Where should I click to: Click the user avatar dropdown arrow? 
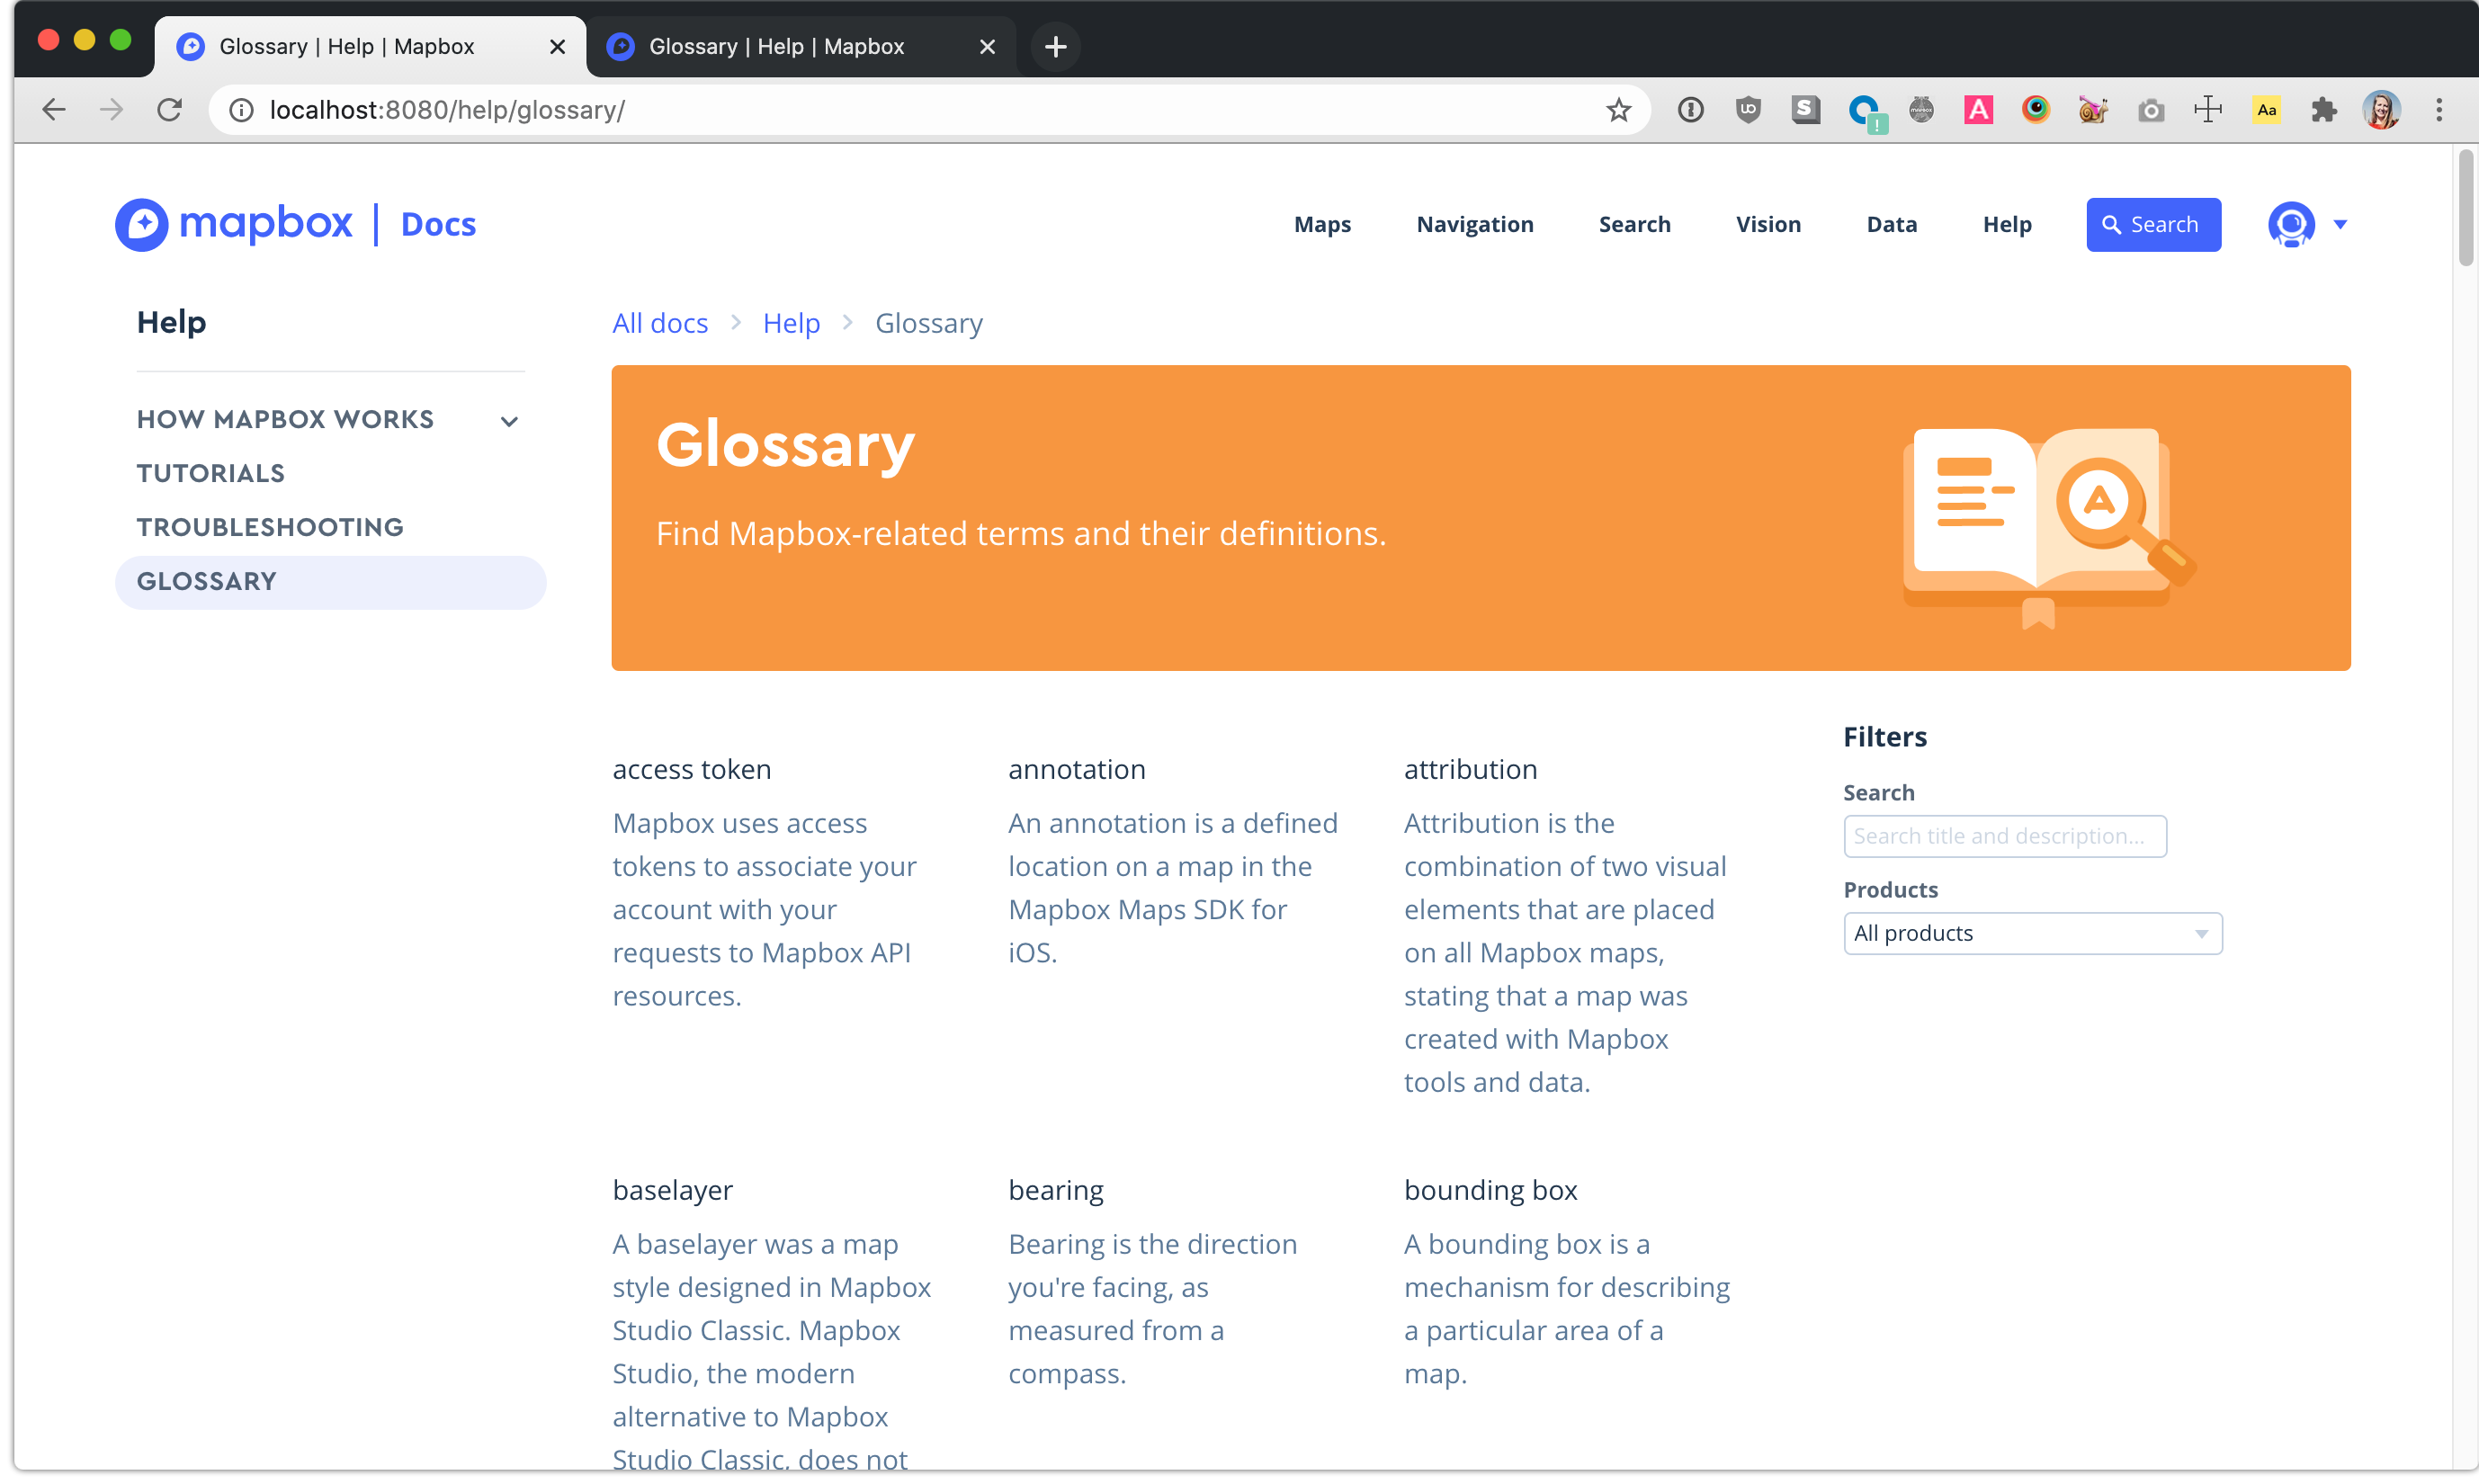[2343, 224]
